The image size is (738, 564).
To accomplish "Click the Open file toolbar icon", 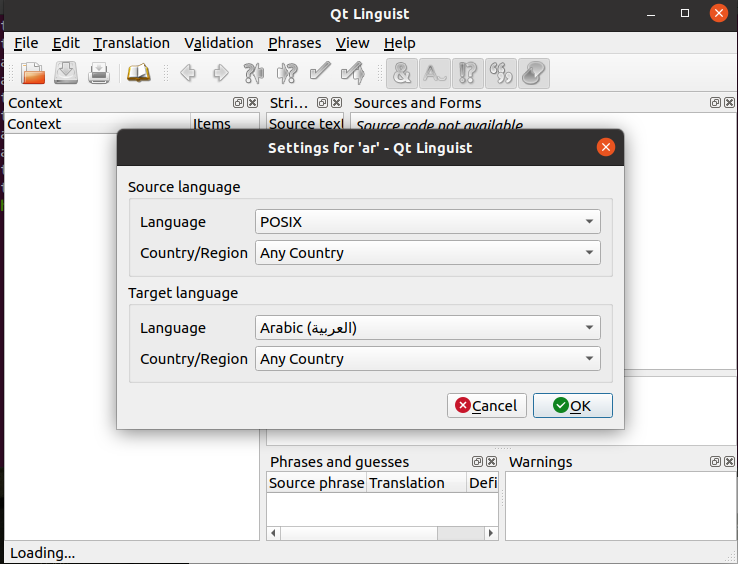I will tap(33, 73).
